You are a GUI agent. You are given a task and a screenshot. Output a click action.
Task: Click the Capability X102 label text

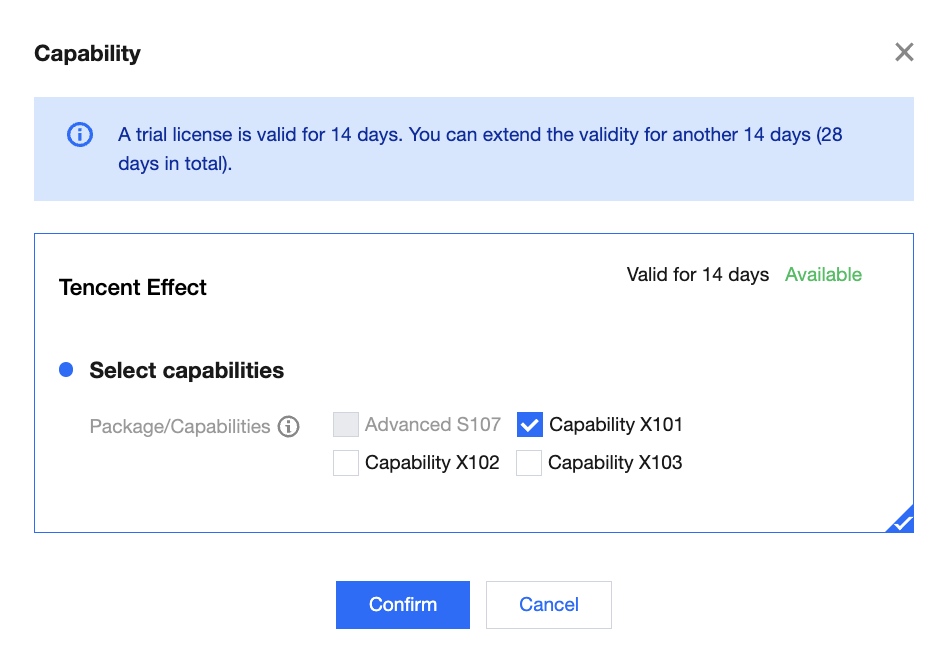(432, 463)
